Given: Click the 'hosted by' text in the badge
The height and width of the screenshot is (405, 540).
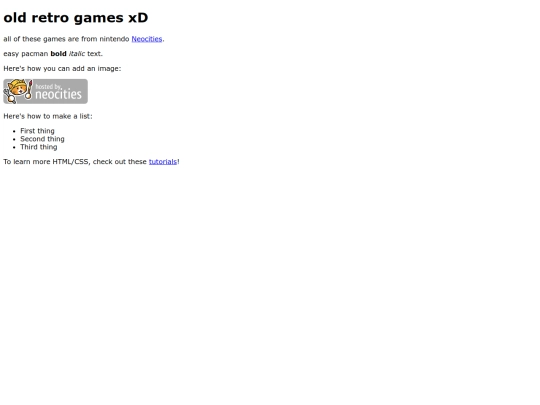Looking at the screenshot, I should coord(48,86).
